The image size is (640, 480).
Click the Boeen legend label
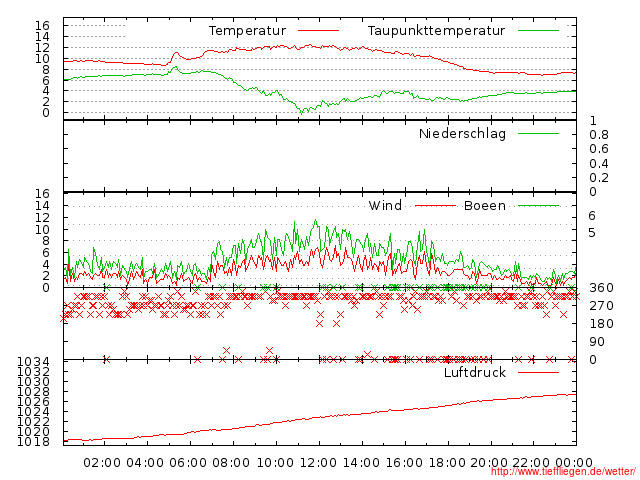(x=485, y=205)
